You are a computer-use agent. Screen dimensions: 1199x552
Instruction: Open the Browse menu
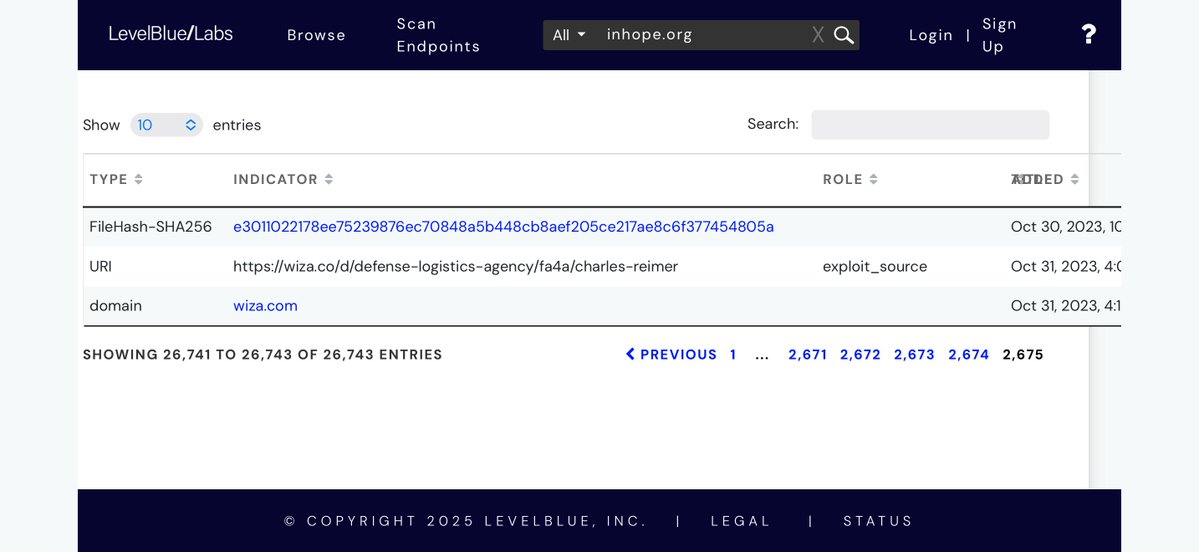(x=316, y=35)
